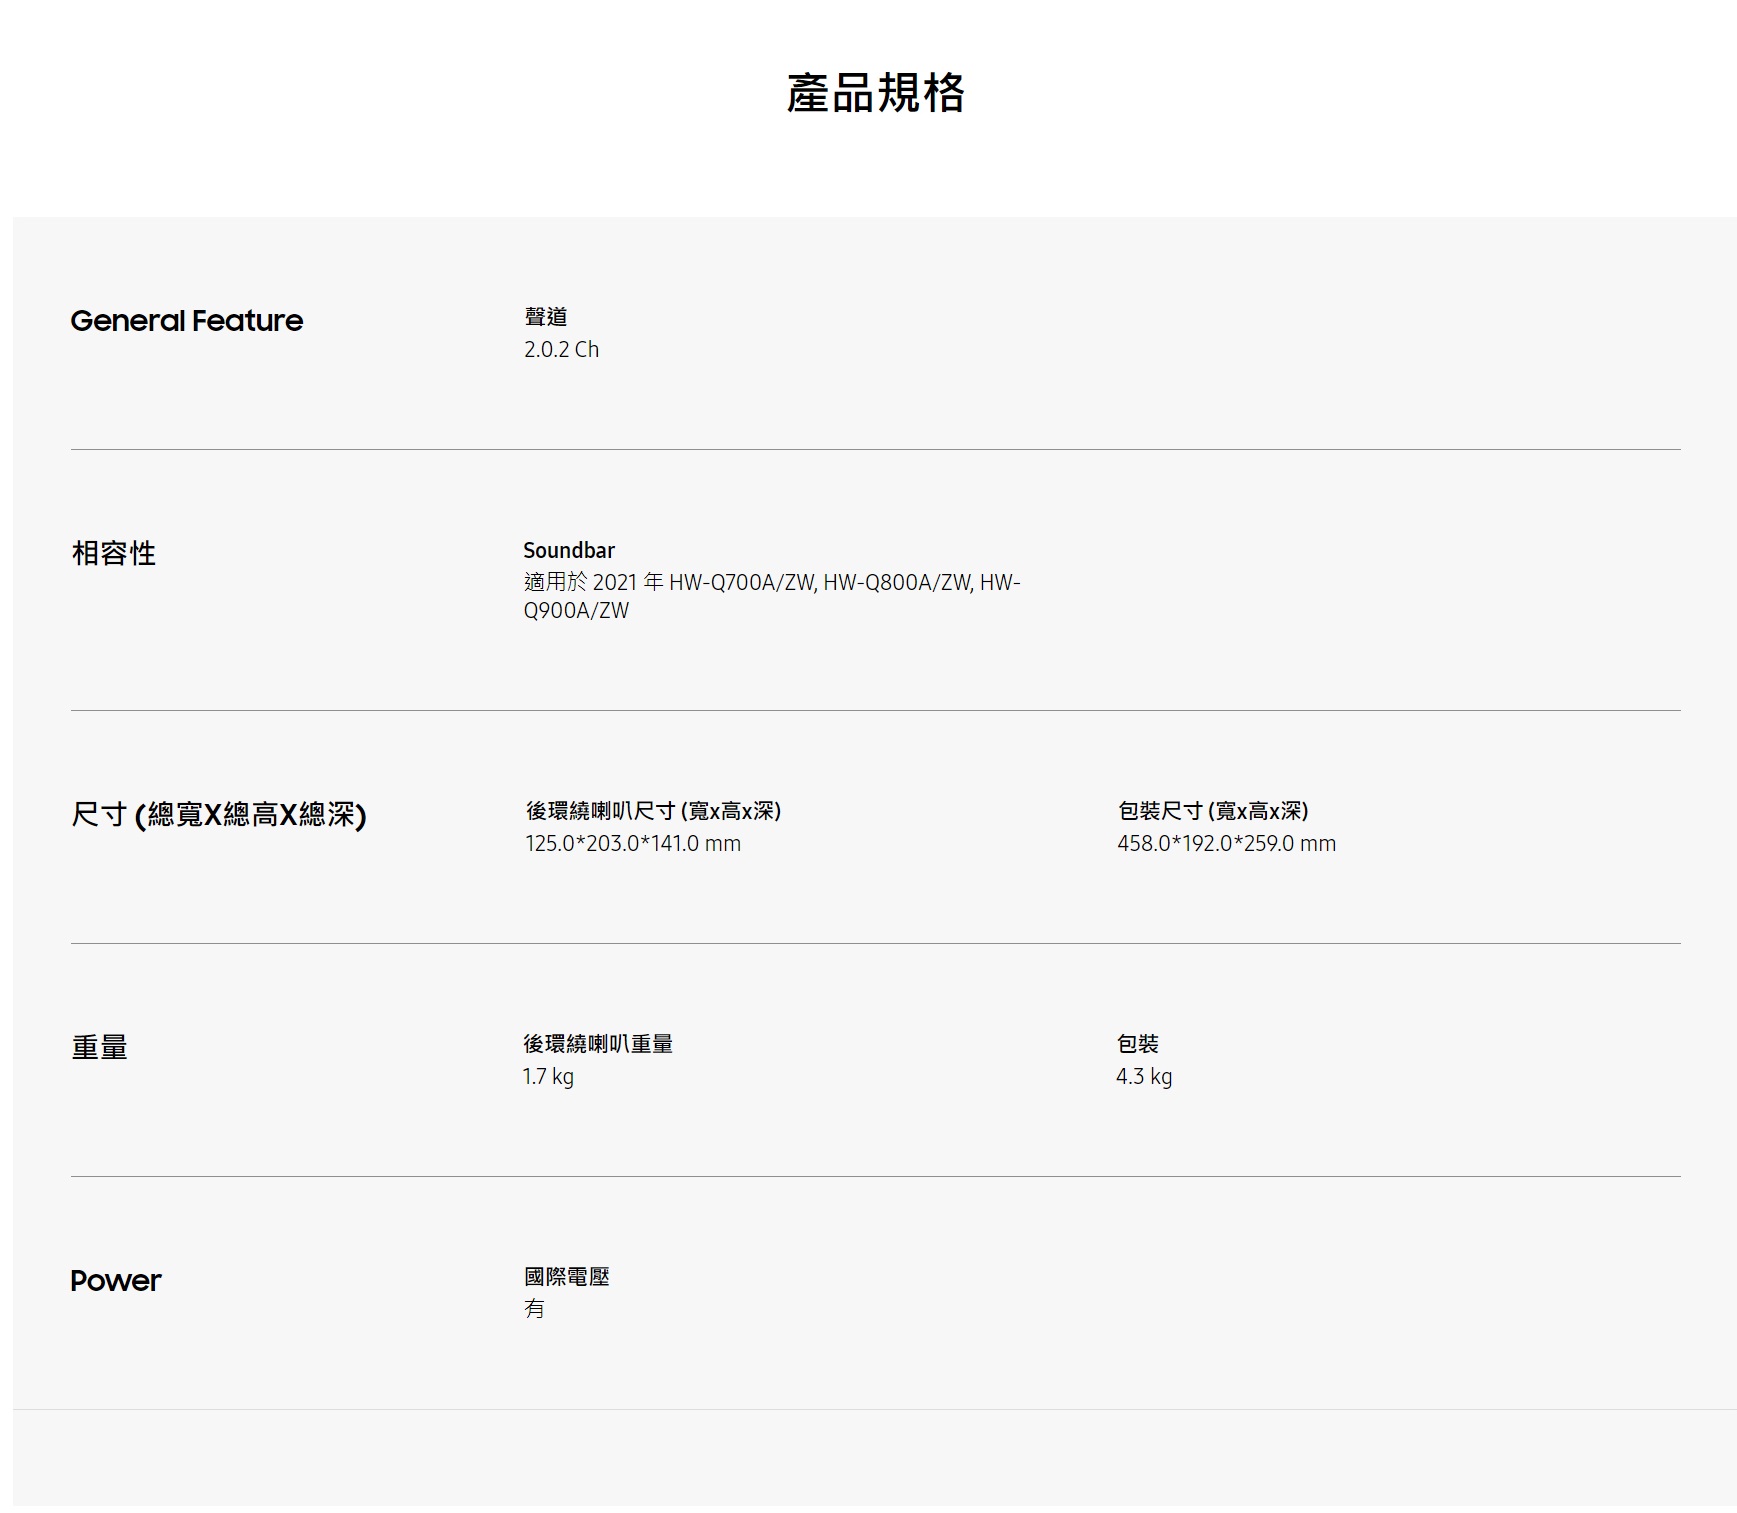
Task: Click the 產品規格 page heading
Action: click(875, 93)
